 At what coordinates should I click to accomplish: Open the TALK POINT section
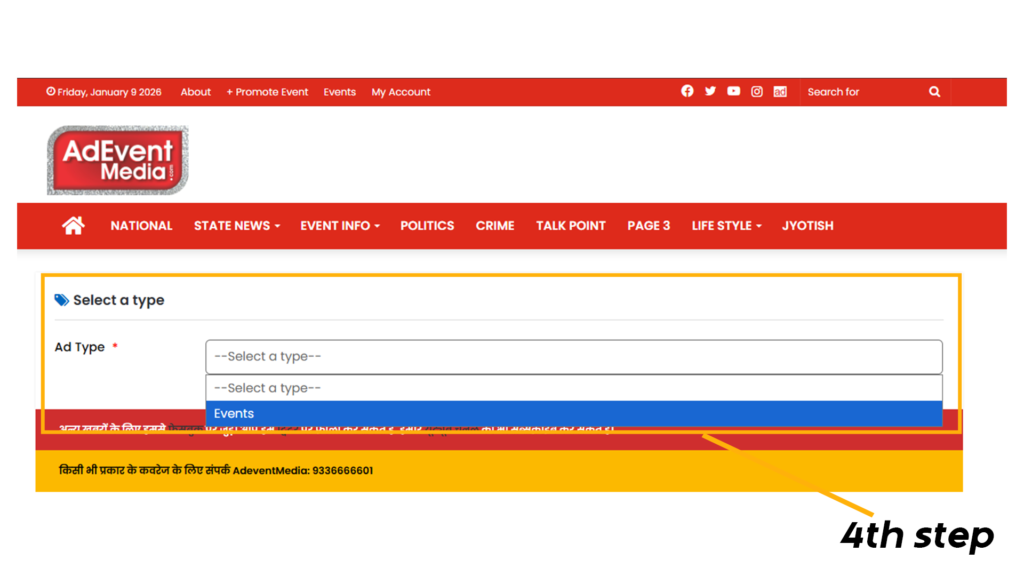(570, 226)
